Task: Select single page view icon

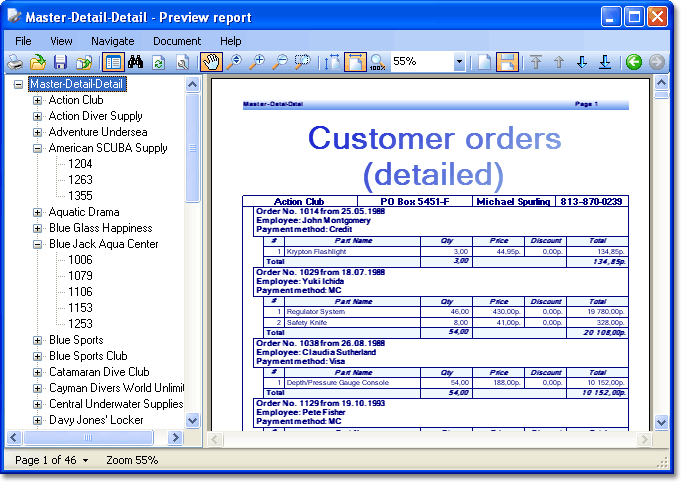Action: (484, 62)
